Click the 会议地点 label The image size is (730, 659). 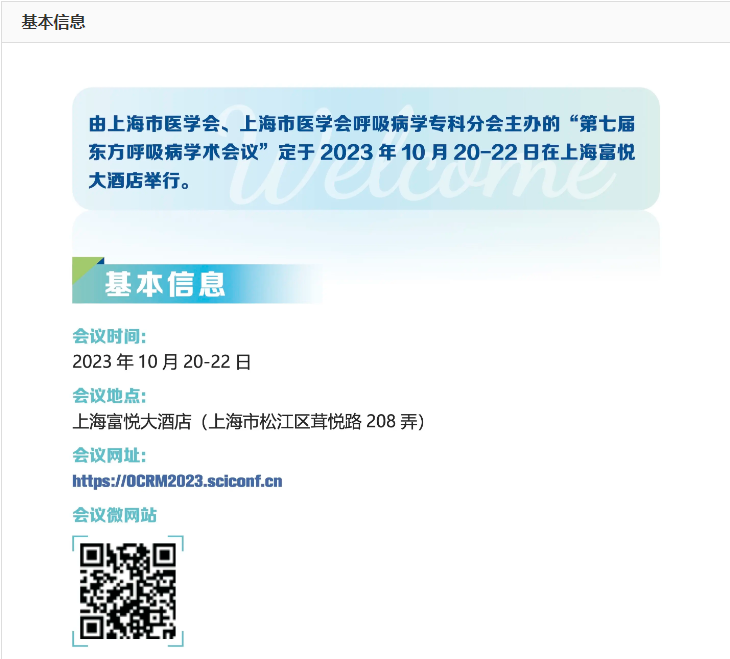pyautogui.click(x=109, y=396)
